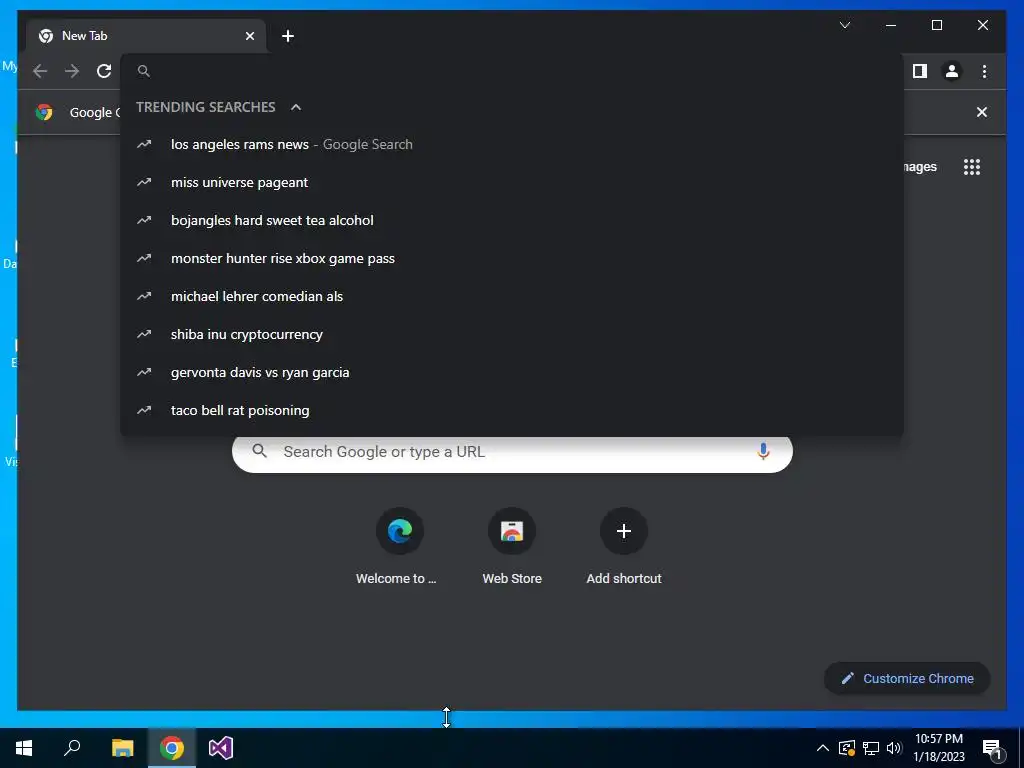Click the Chrome icon in the taskbar
The image size is (1024, 768).
172,748
